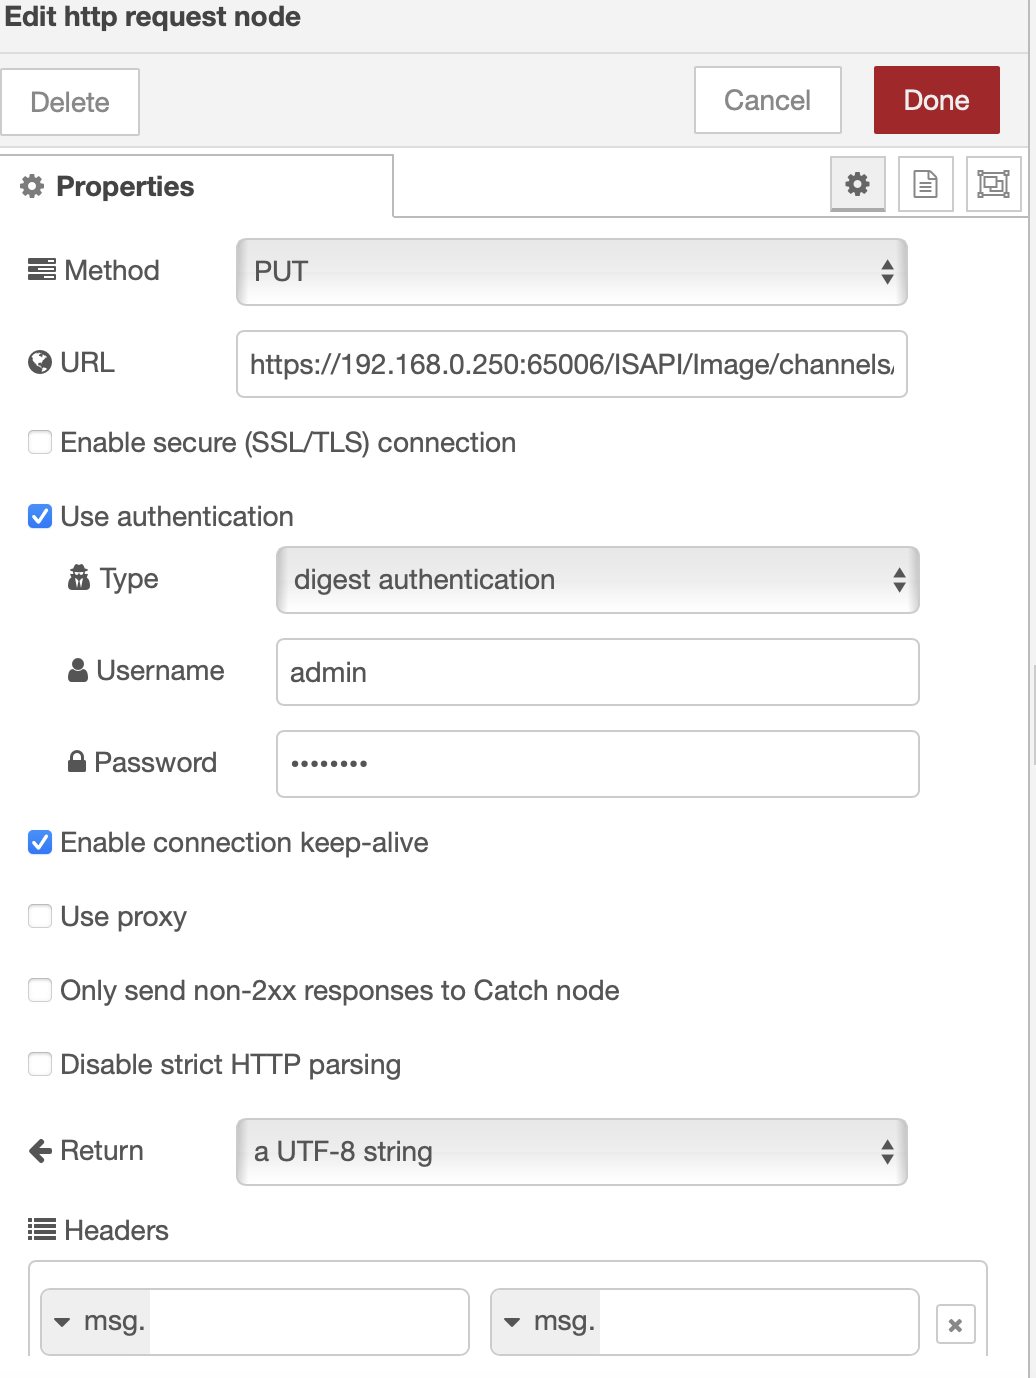Disable the Use authentication checkbox
Viewport: 1036px width, 1378px height.
(40, 516)
